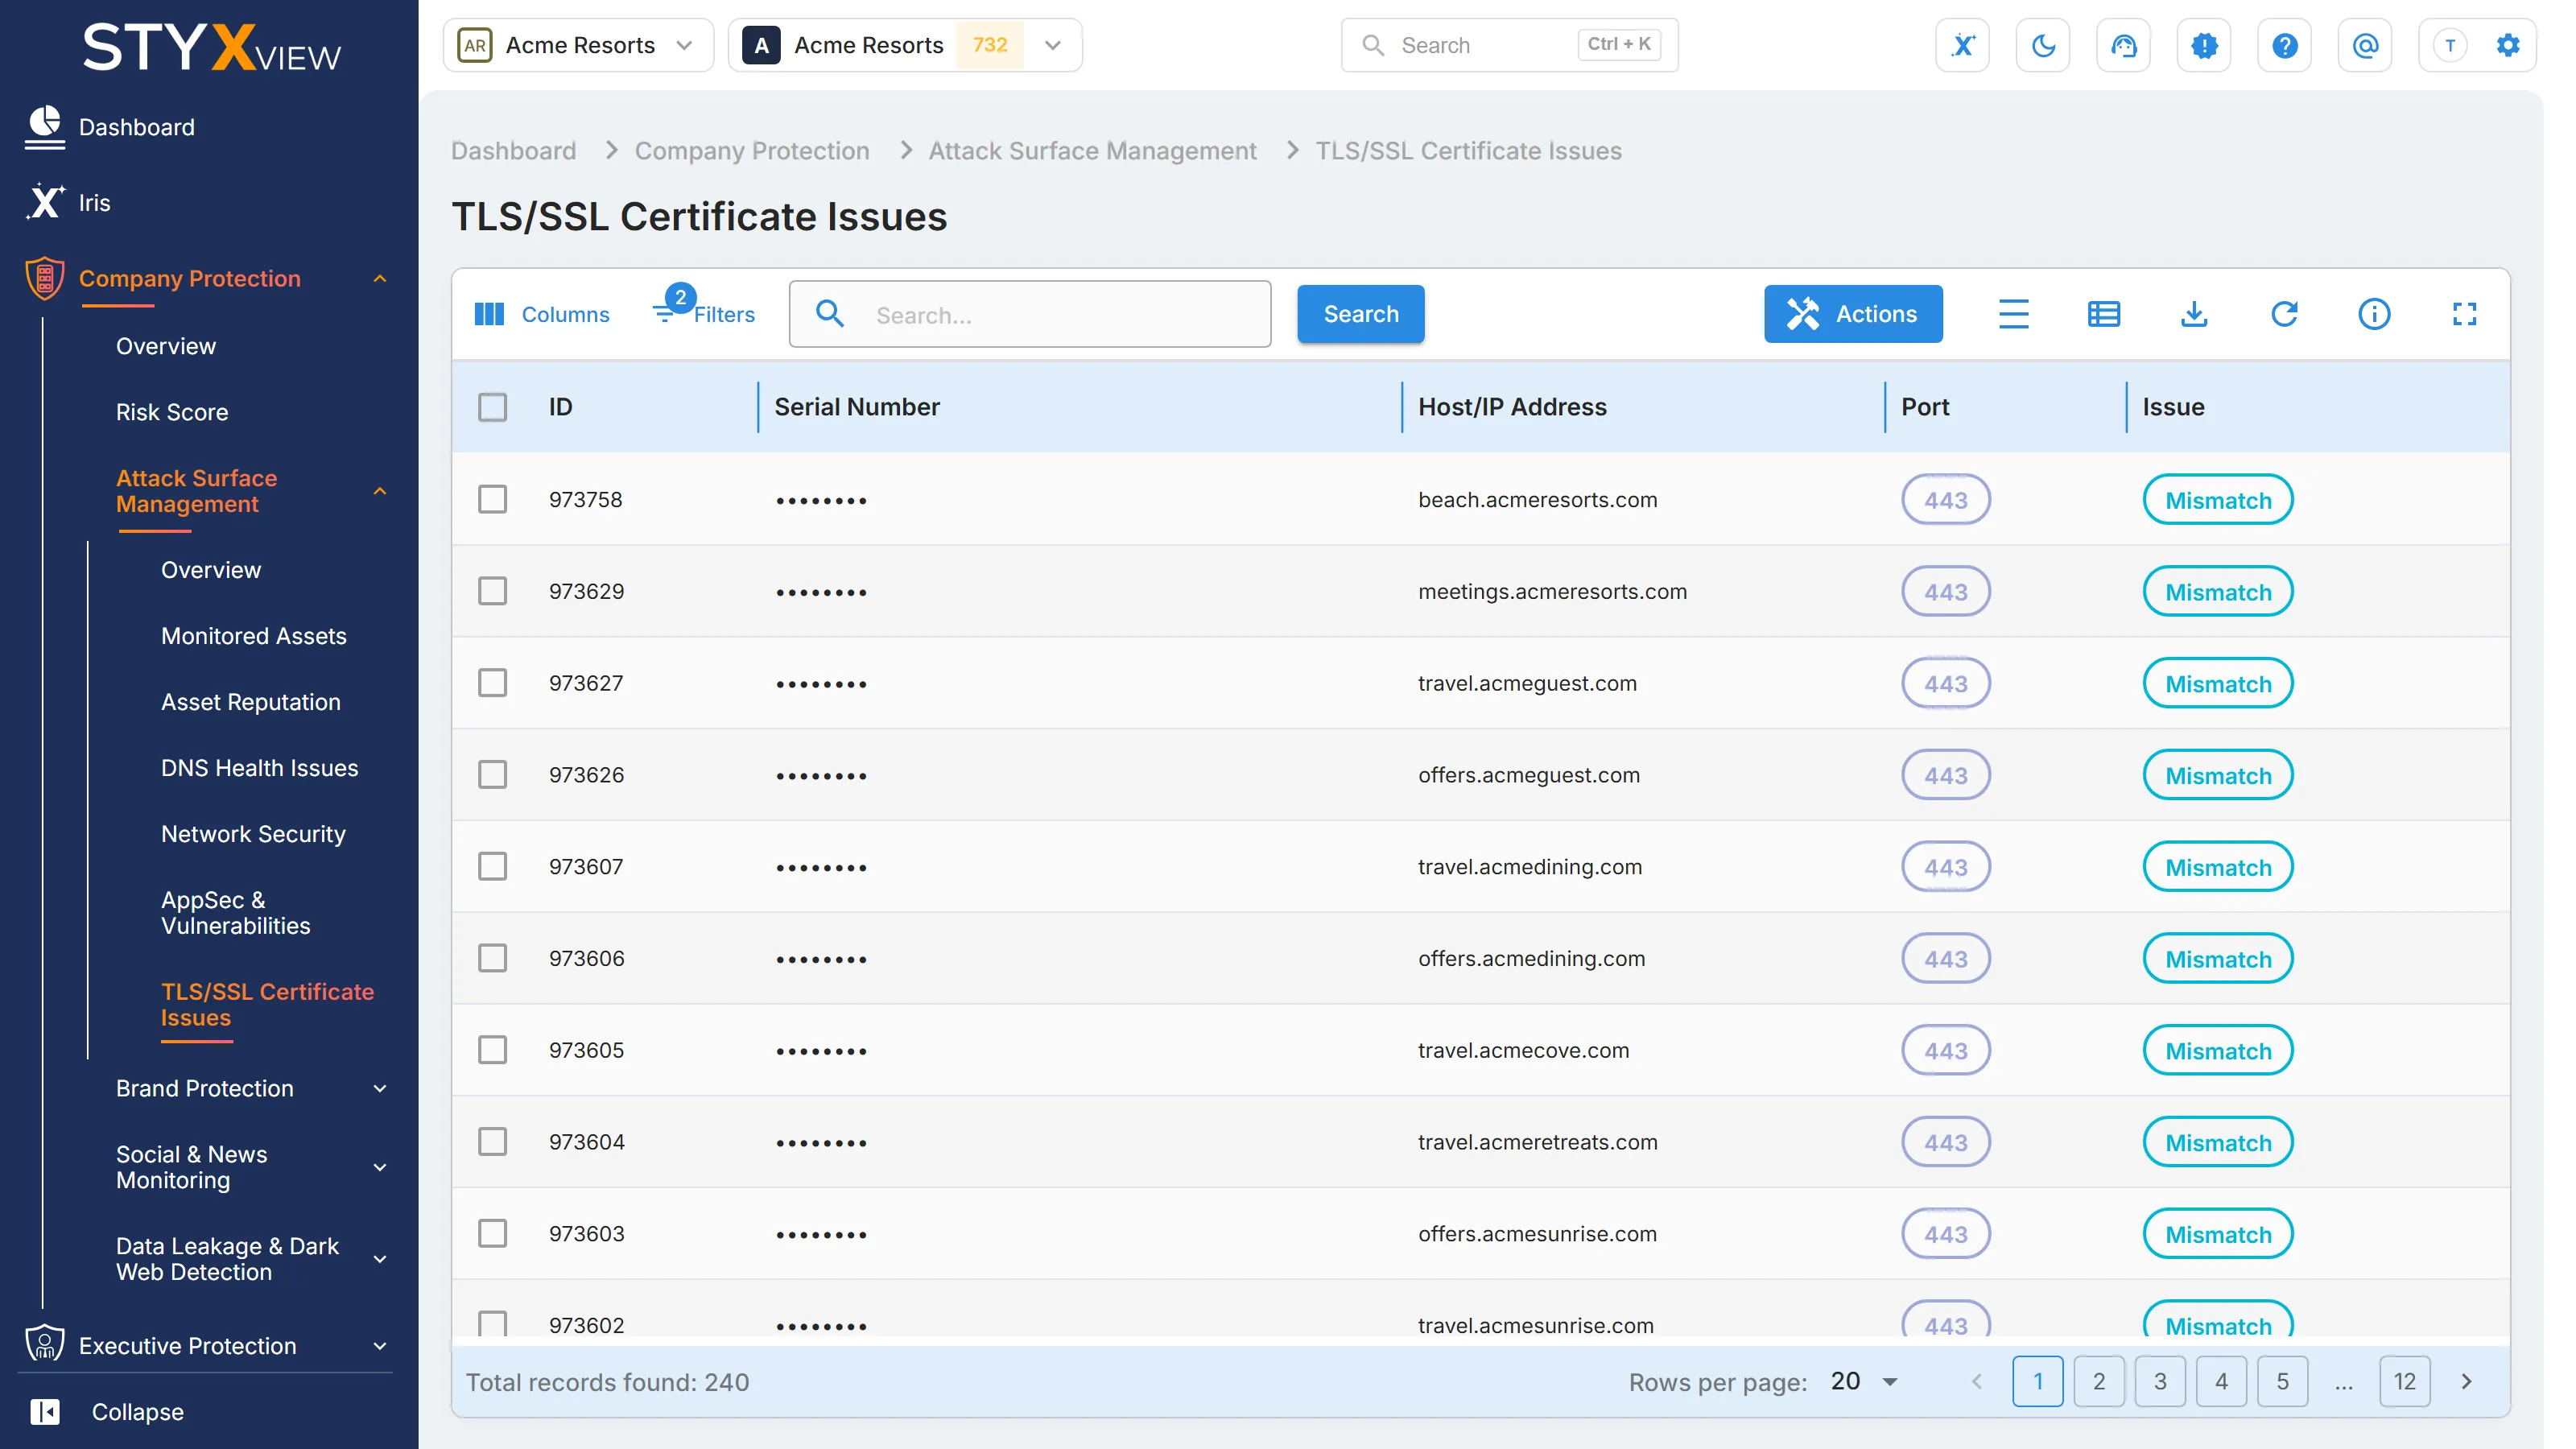The image size is (2576, 1449).
Task: Select the row with ID 973758
Action: (x=492, y=499)
